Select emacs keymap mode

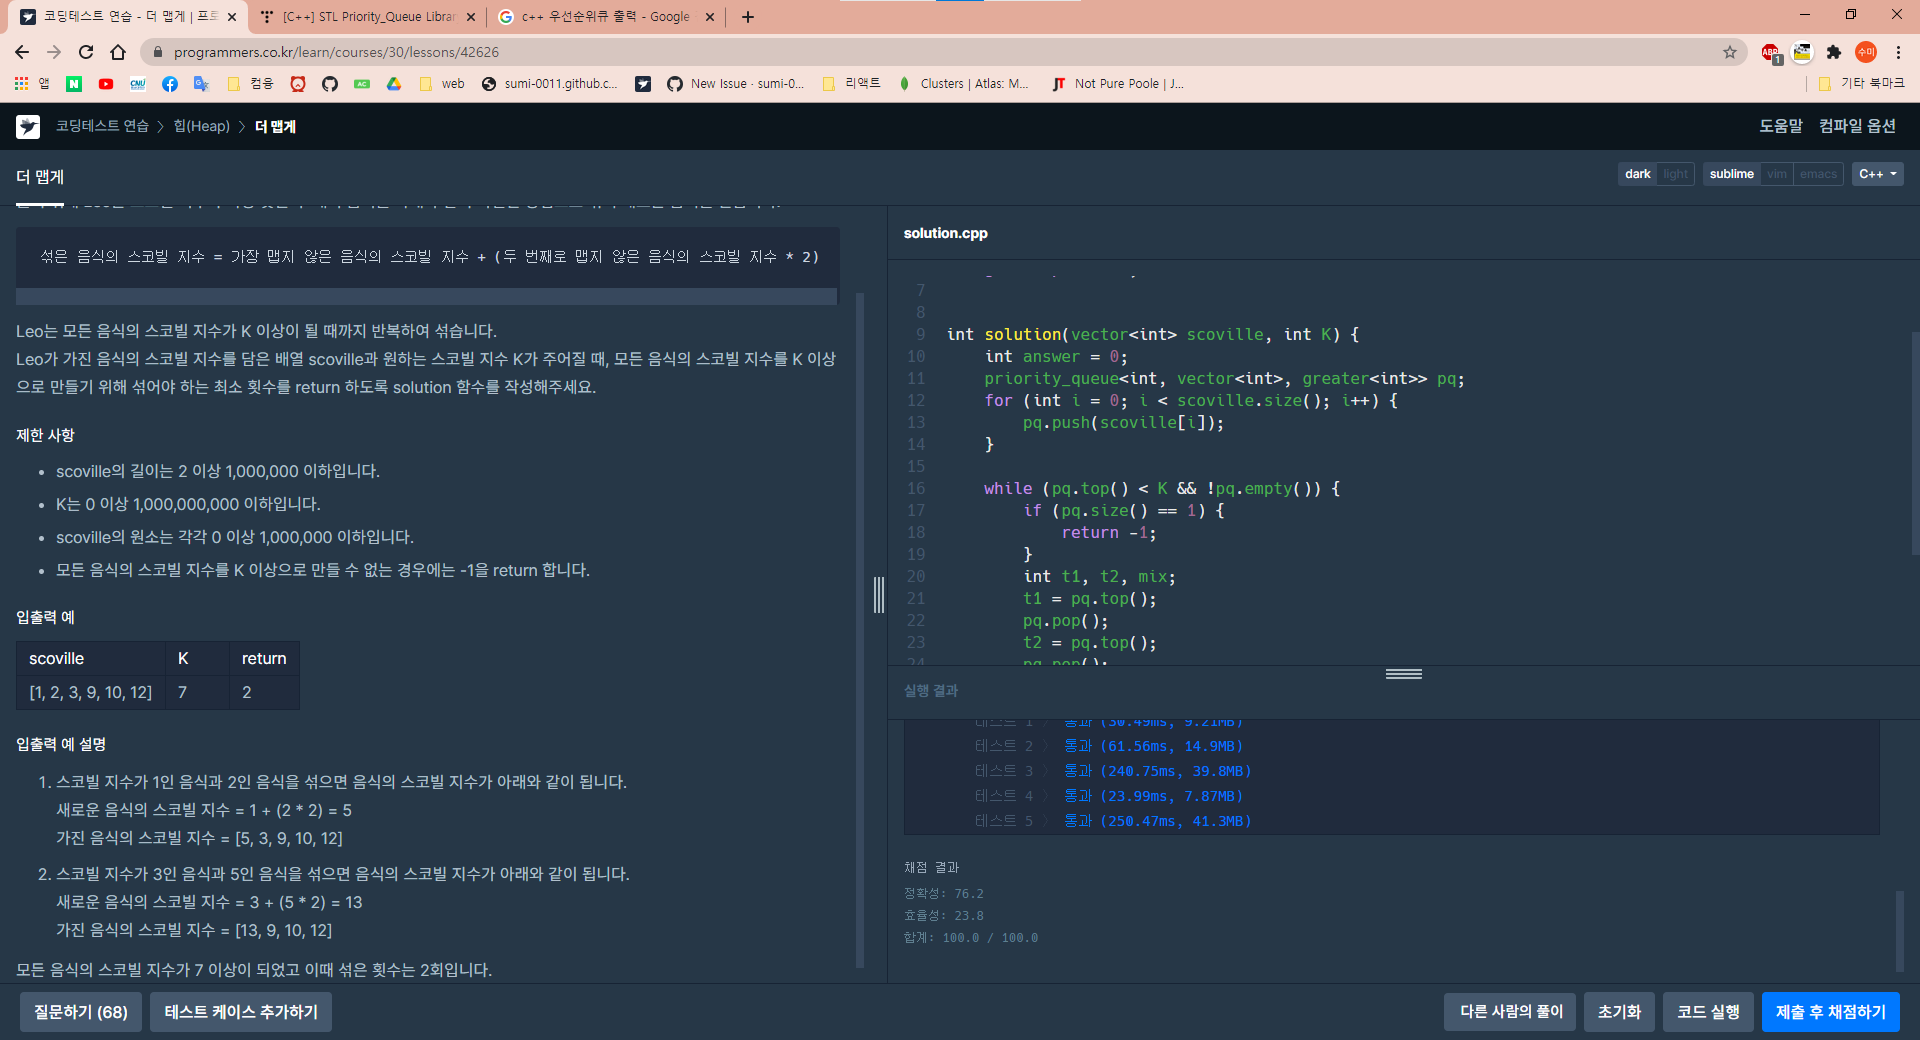pos(1818,174)
